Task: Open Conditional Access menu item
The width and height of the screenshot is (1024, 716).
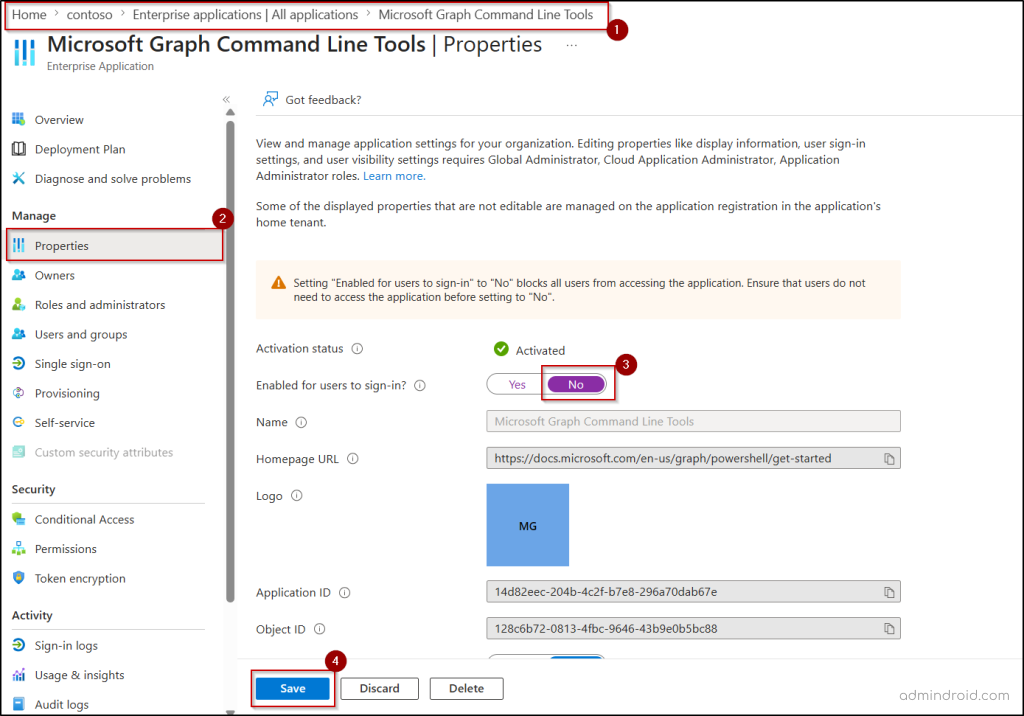Action: click(84, 519)
